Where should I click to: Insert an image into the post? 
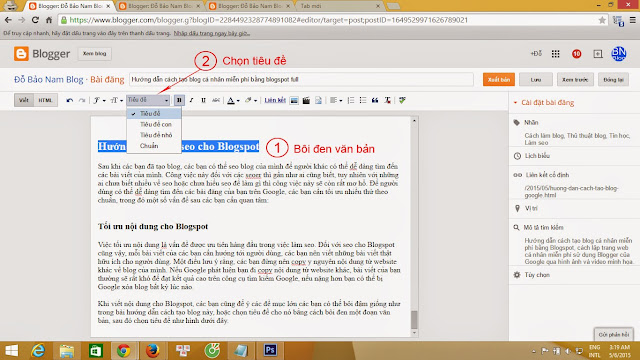pos(294,100)
